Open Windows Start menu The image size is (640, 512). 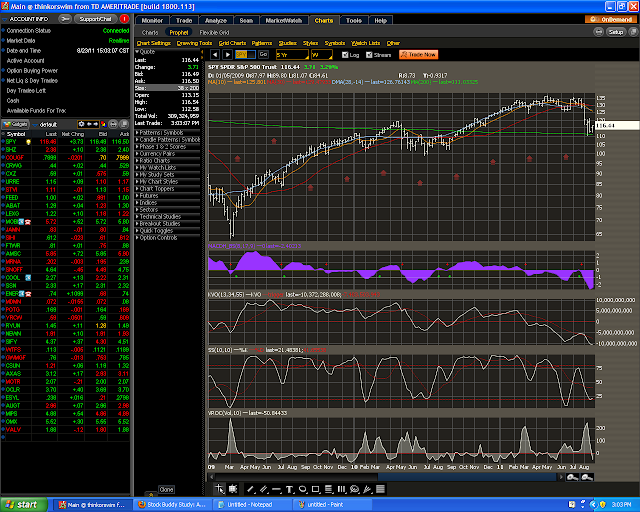coord(24,505)
